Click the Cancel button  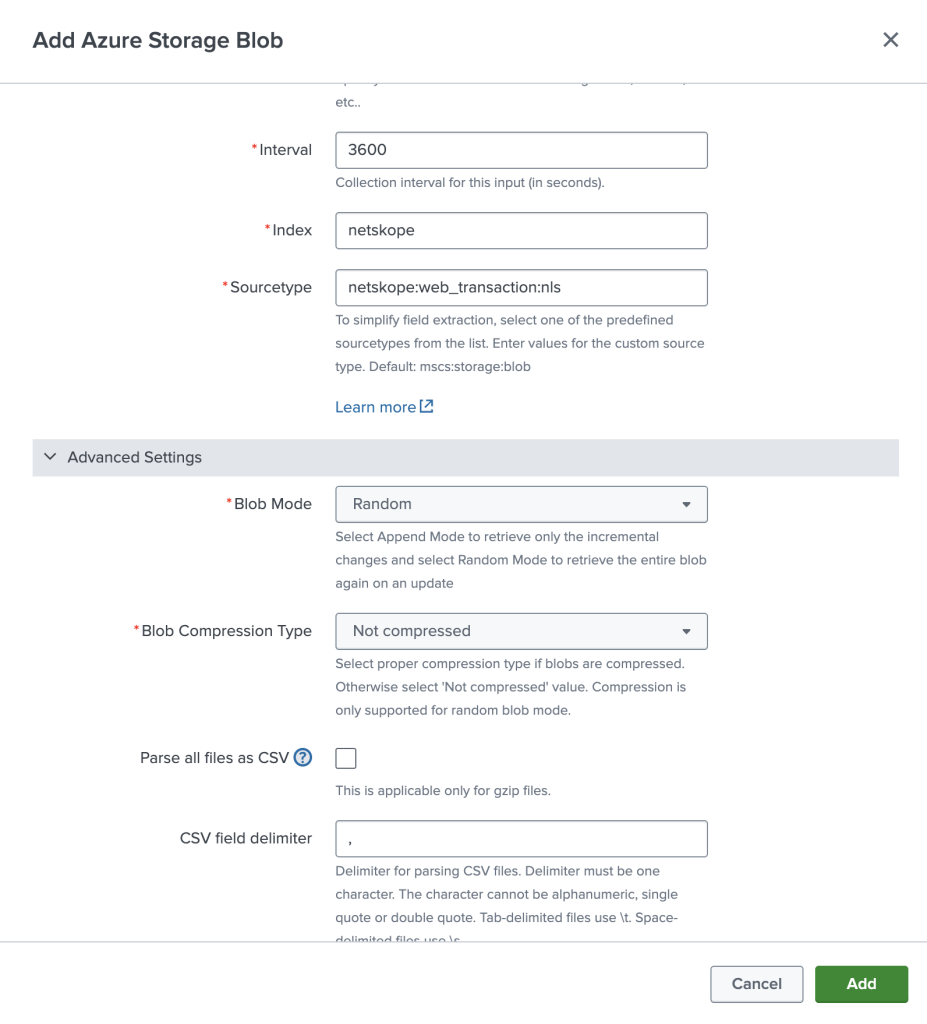(756, 984)
